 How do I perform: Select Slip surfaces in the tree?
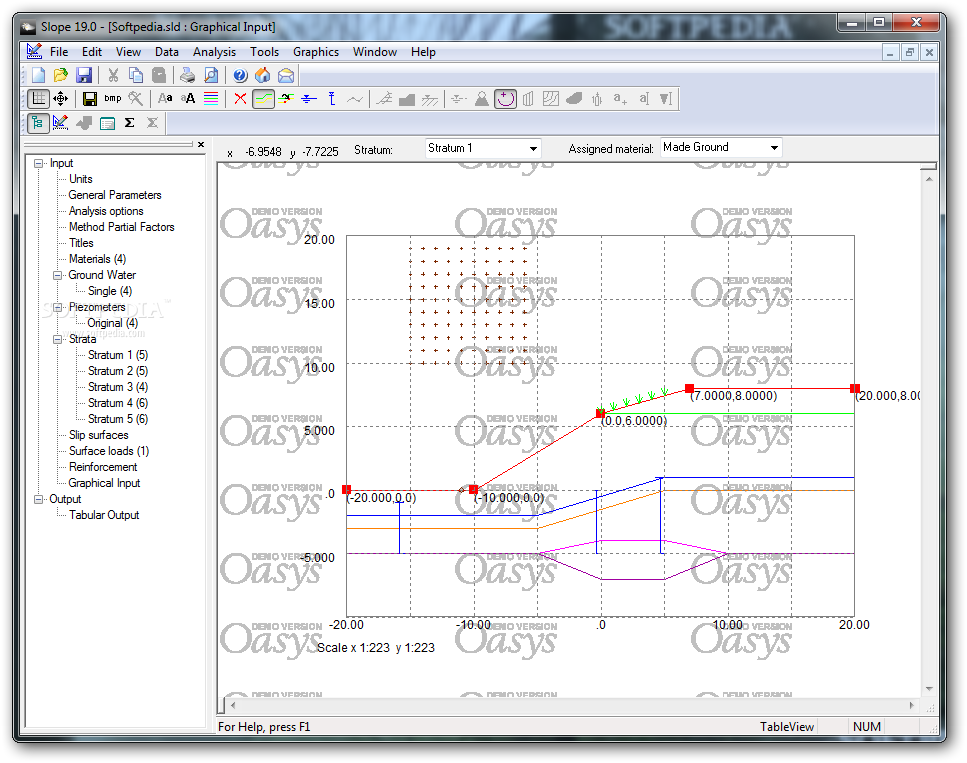[99, 435]
